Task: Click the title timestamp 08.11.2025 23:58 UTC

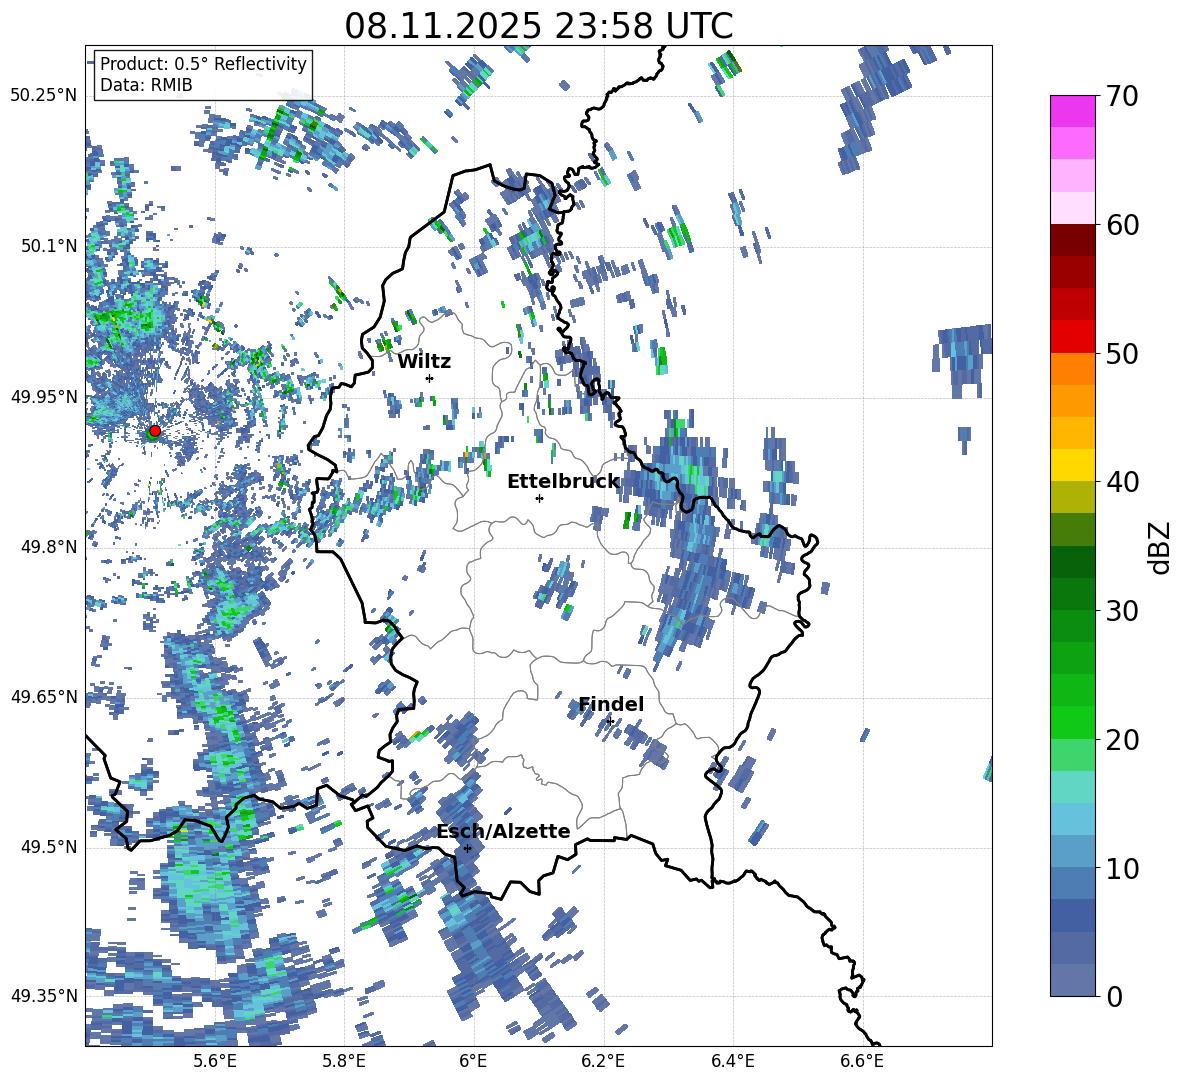Action: (x=538, y=26)
